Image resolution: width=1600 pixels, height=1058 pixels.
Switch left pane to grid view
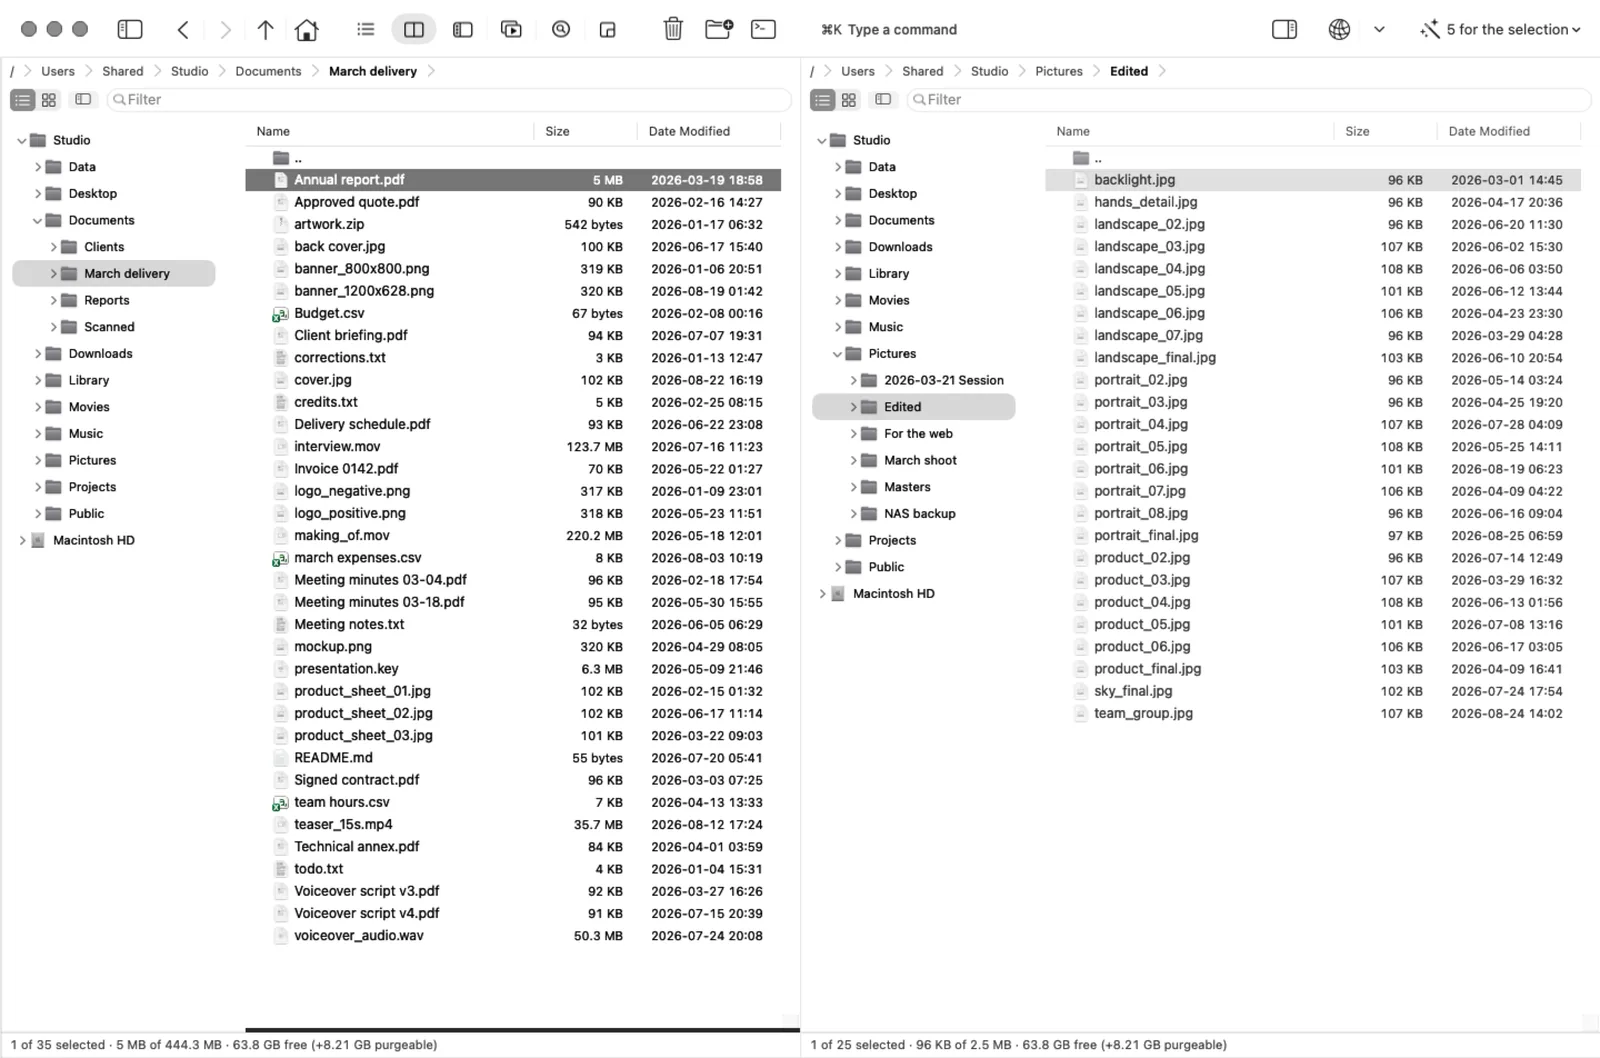[x=49, y=99]
